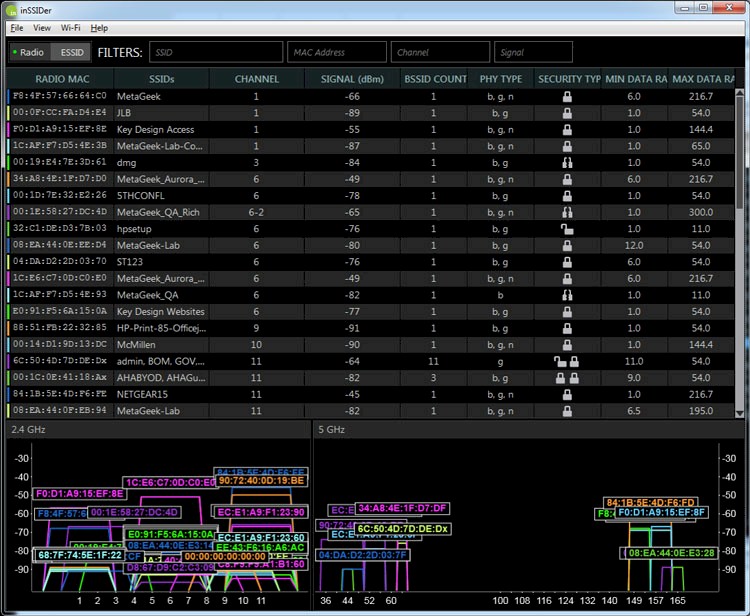Click the security icon in dmg row
This screenshot has width=750, height=616.
pos(567,163)
